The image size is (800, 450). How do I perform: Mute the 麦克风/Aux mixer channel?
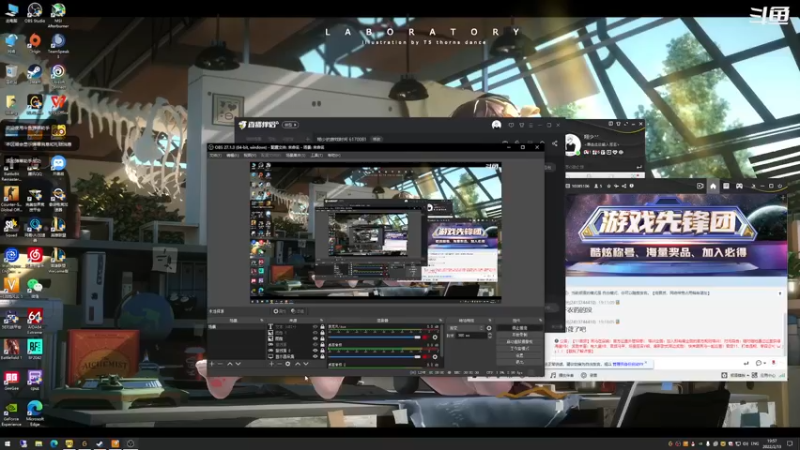pos(426,337)
